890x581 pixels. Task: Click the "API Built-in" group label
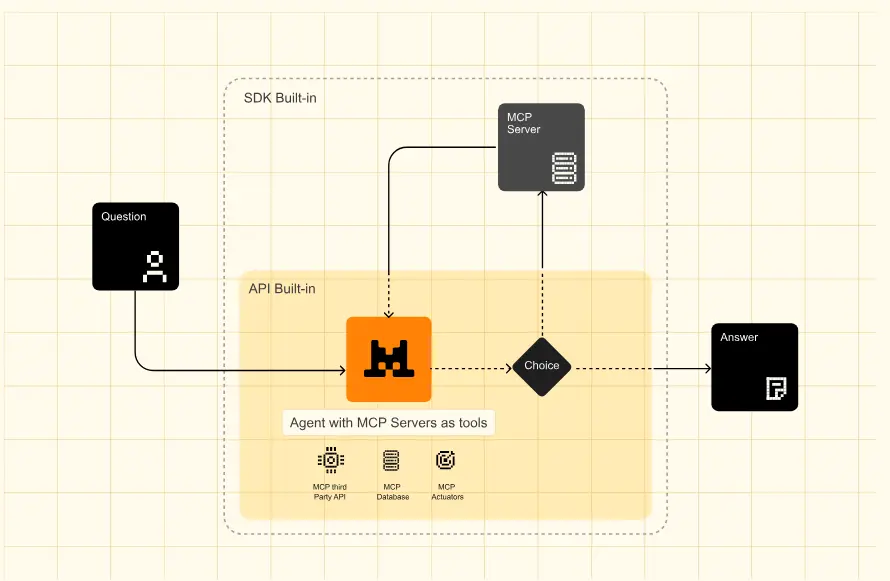[x=282, y=289]
